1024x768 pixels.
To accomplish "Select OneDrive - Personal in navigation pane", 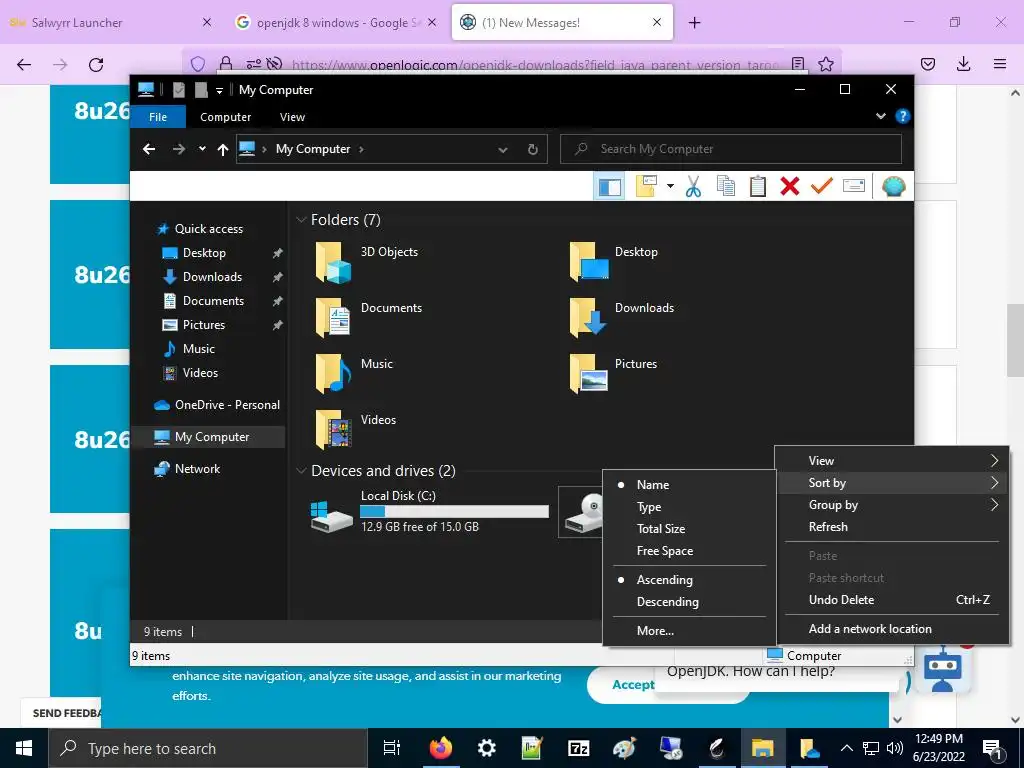I will 227,405.
